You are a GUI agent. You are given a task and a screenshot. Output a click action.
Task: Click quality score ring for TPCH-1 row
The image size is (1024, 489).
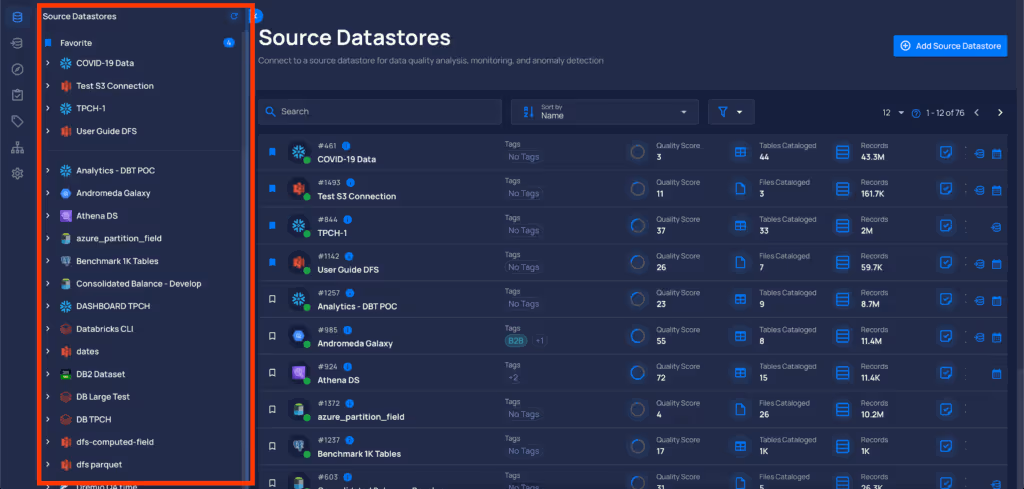pos(637,225)
